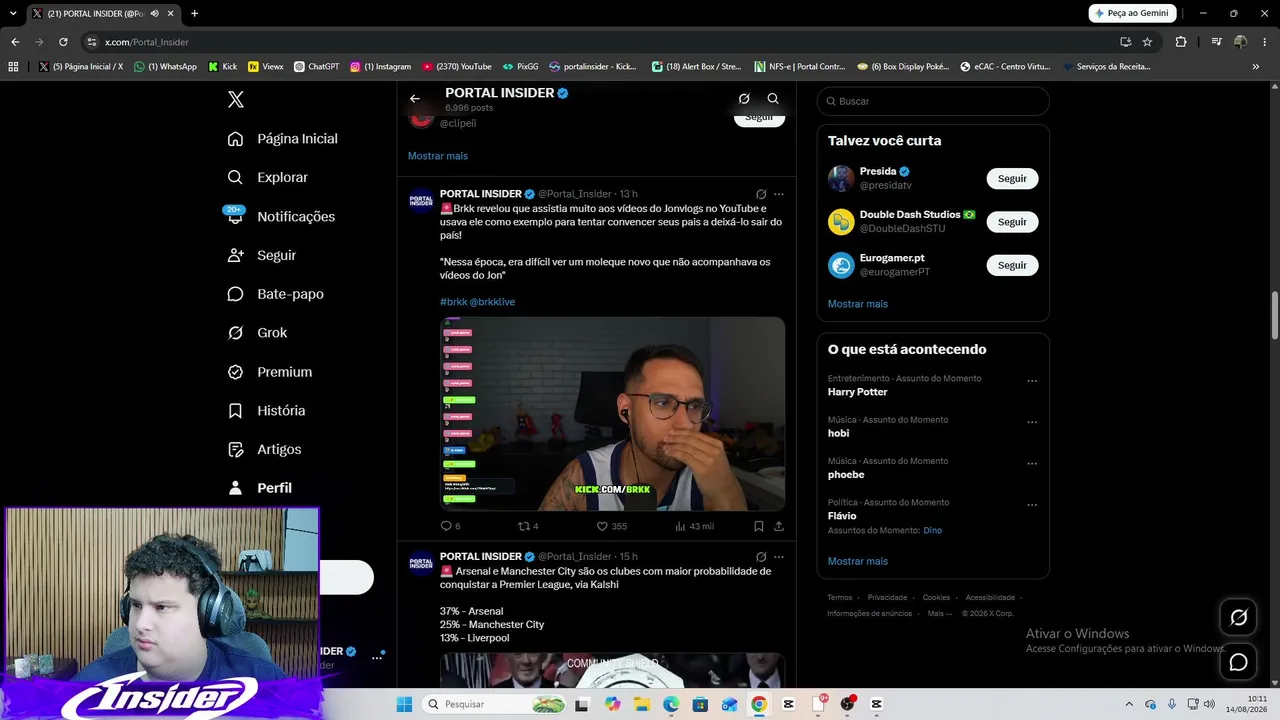Open more options for Flávio trend
1280x720 pixels.
[x=1032, y=505]
